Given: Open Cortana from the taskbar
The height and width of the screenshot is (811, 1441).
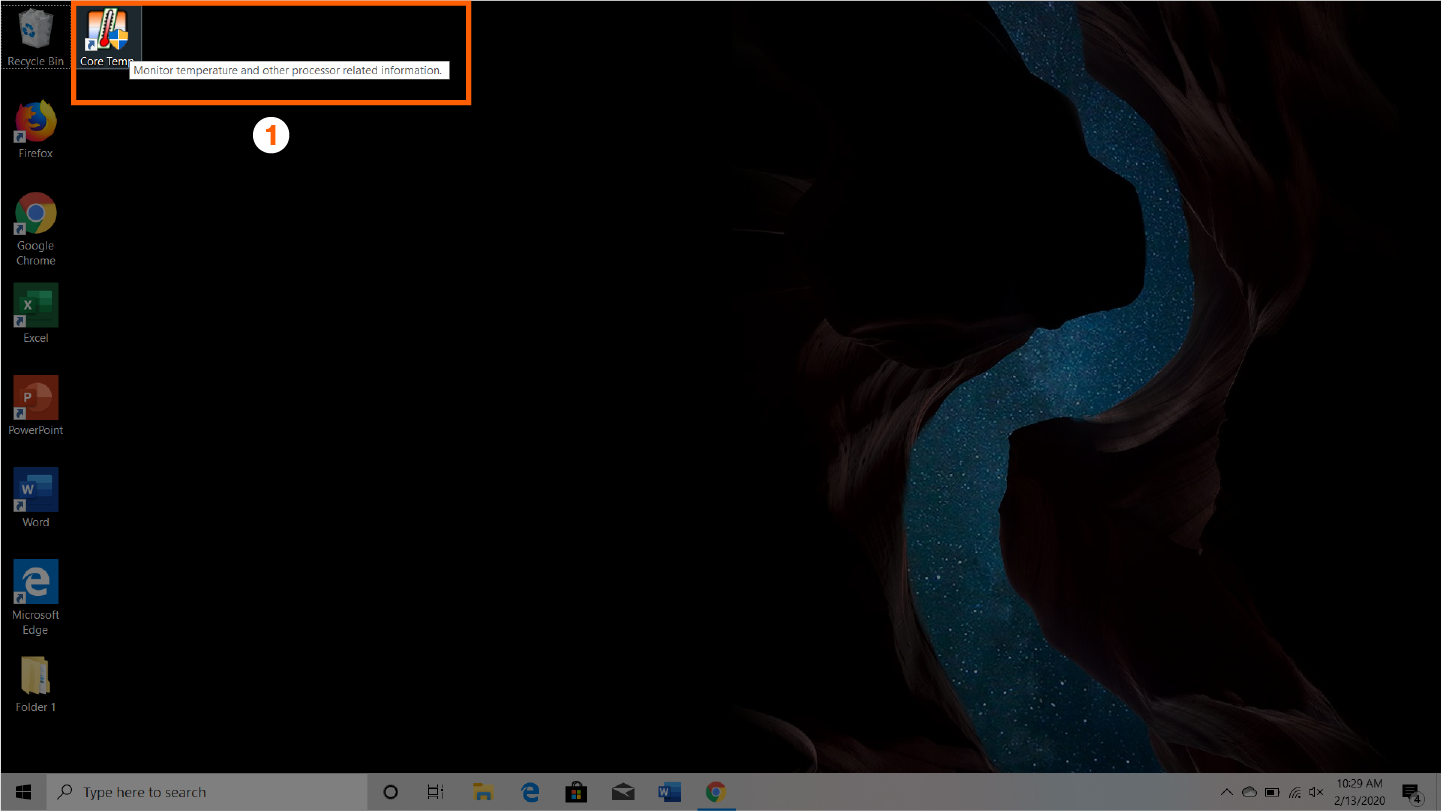Looking at the screenshot, I should point(391,792).
